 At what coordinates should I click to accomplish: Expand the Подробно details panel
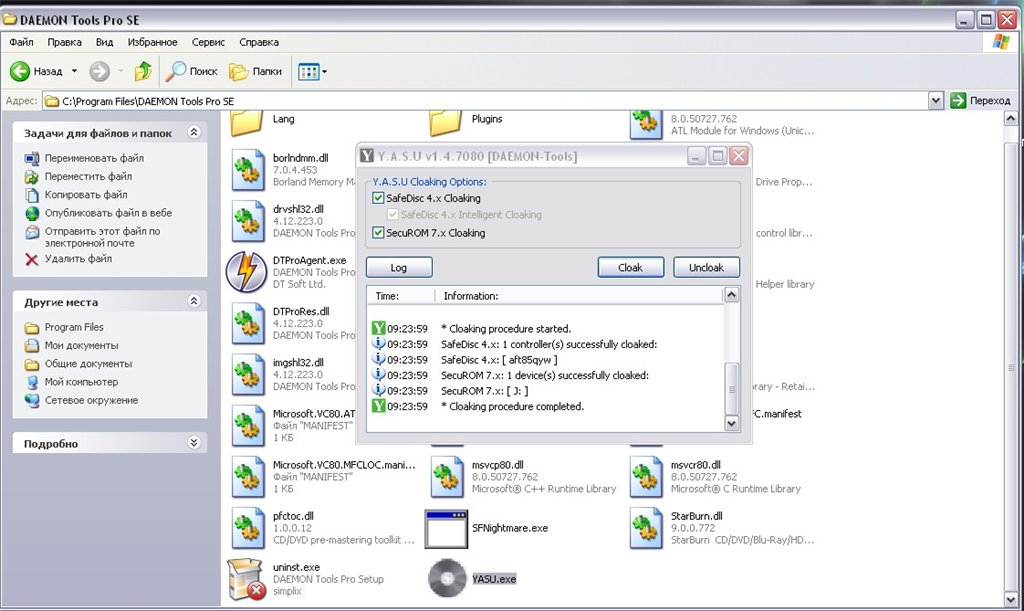point(194,443)
